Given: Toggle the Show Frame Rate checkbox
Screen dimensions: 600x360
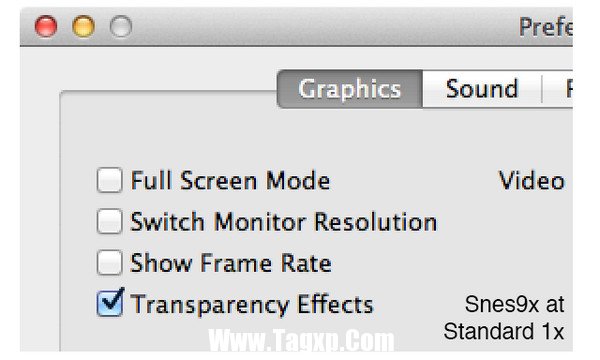Looking at the screenshot, I should (109, 262).
